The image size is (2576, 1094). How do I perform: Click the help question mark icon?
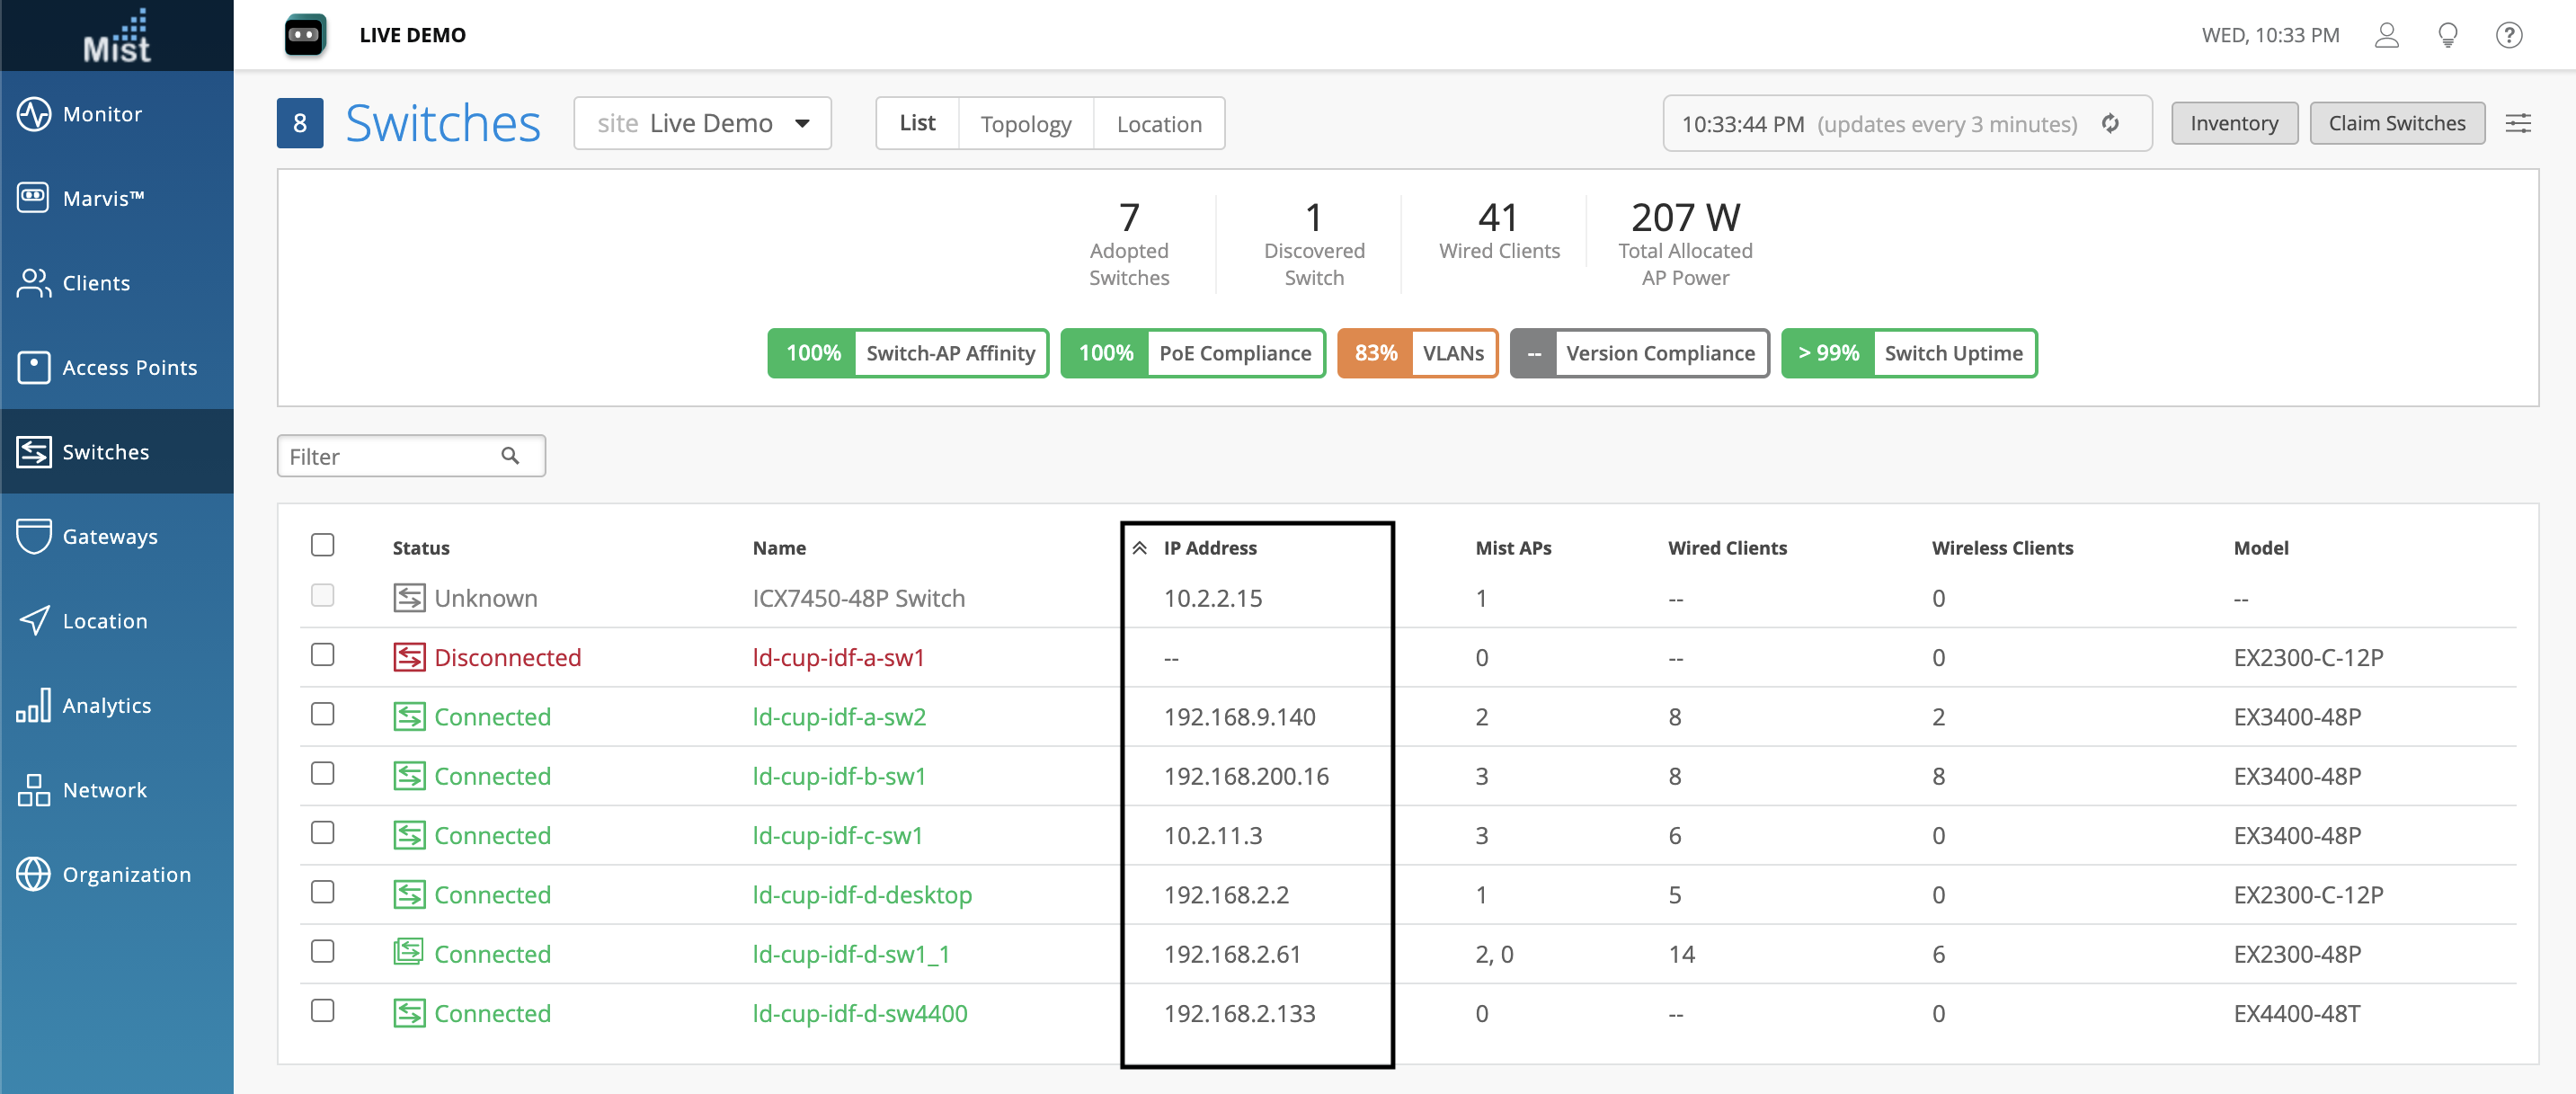point(2508,35)
